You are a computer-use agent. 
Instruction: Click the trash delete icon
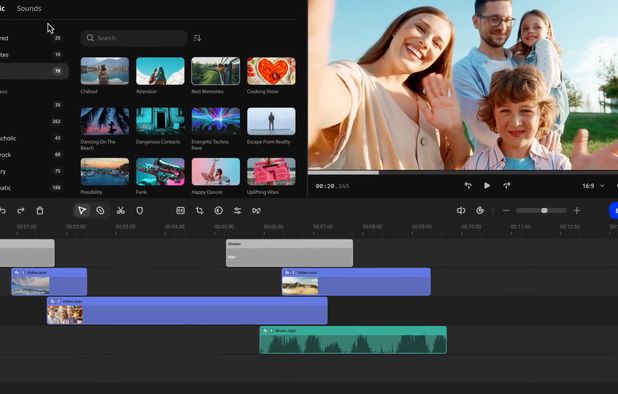tap(40, 210)
